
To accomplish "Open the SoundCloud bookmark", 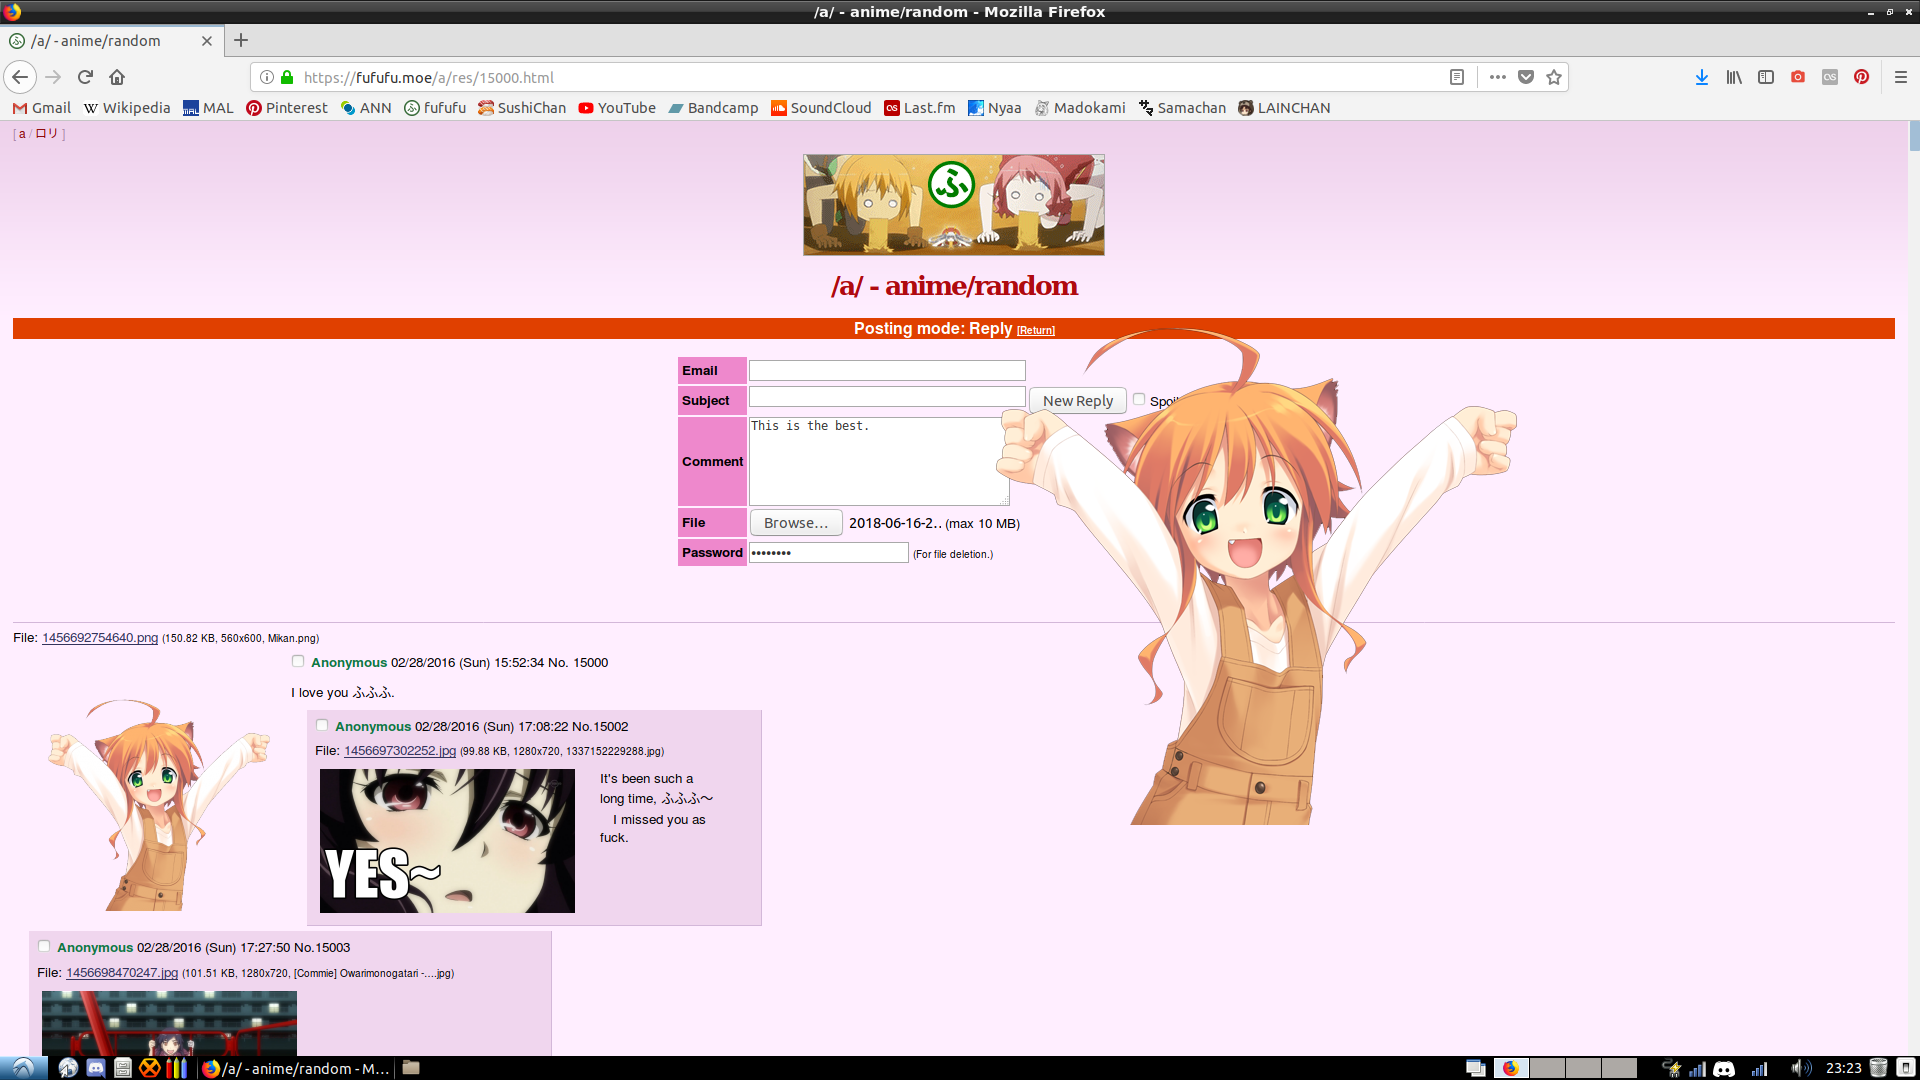I will (821, 108).
